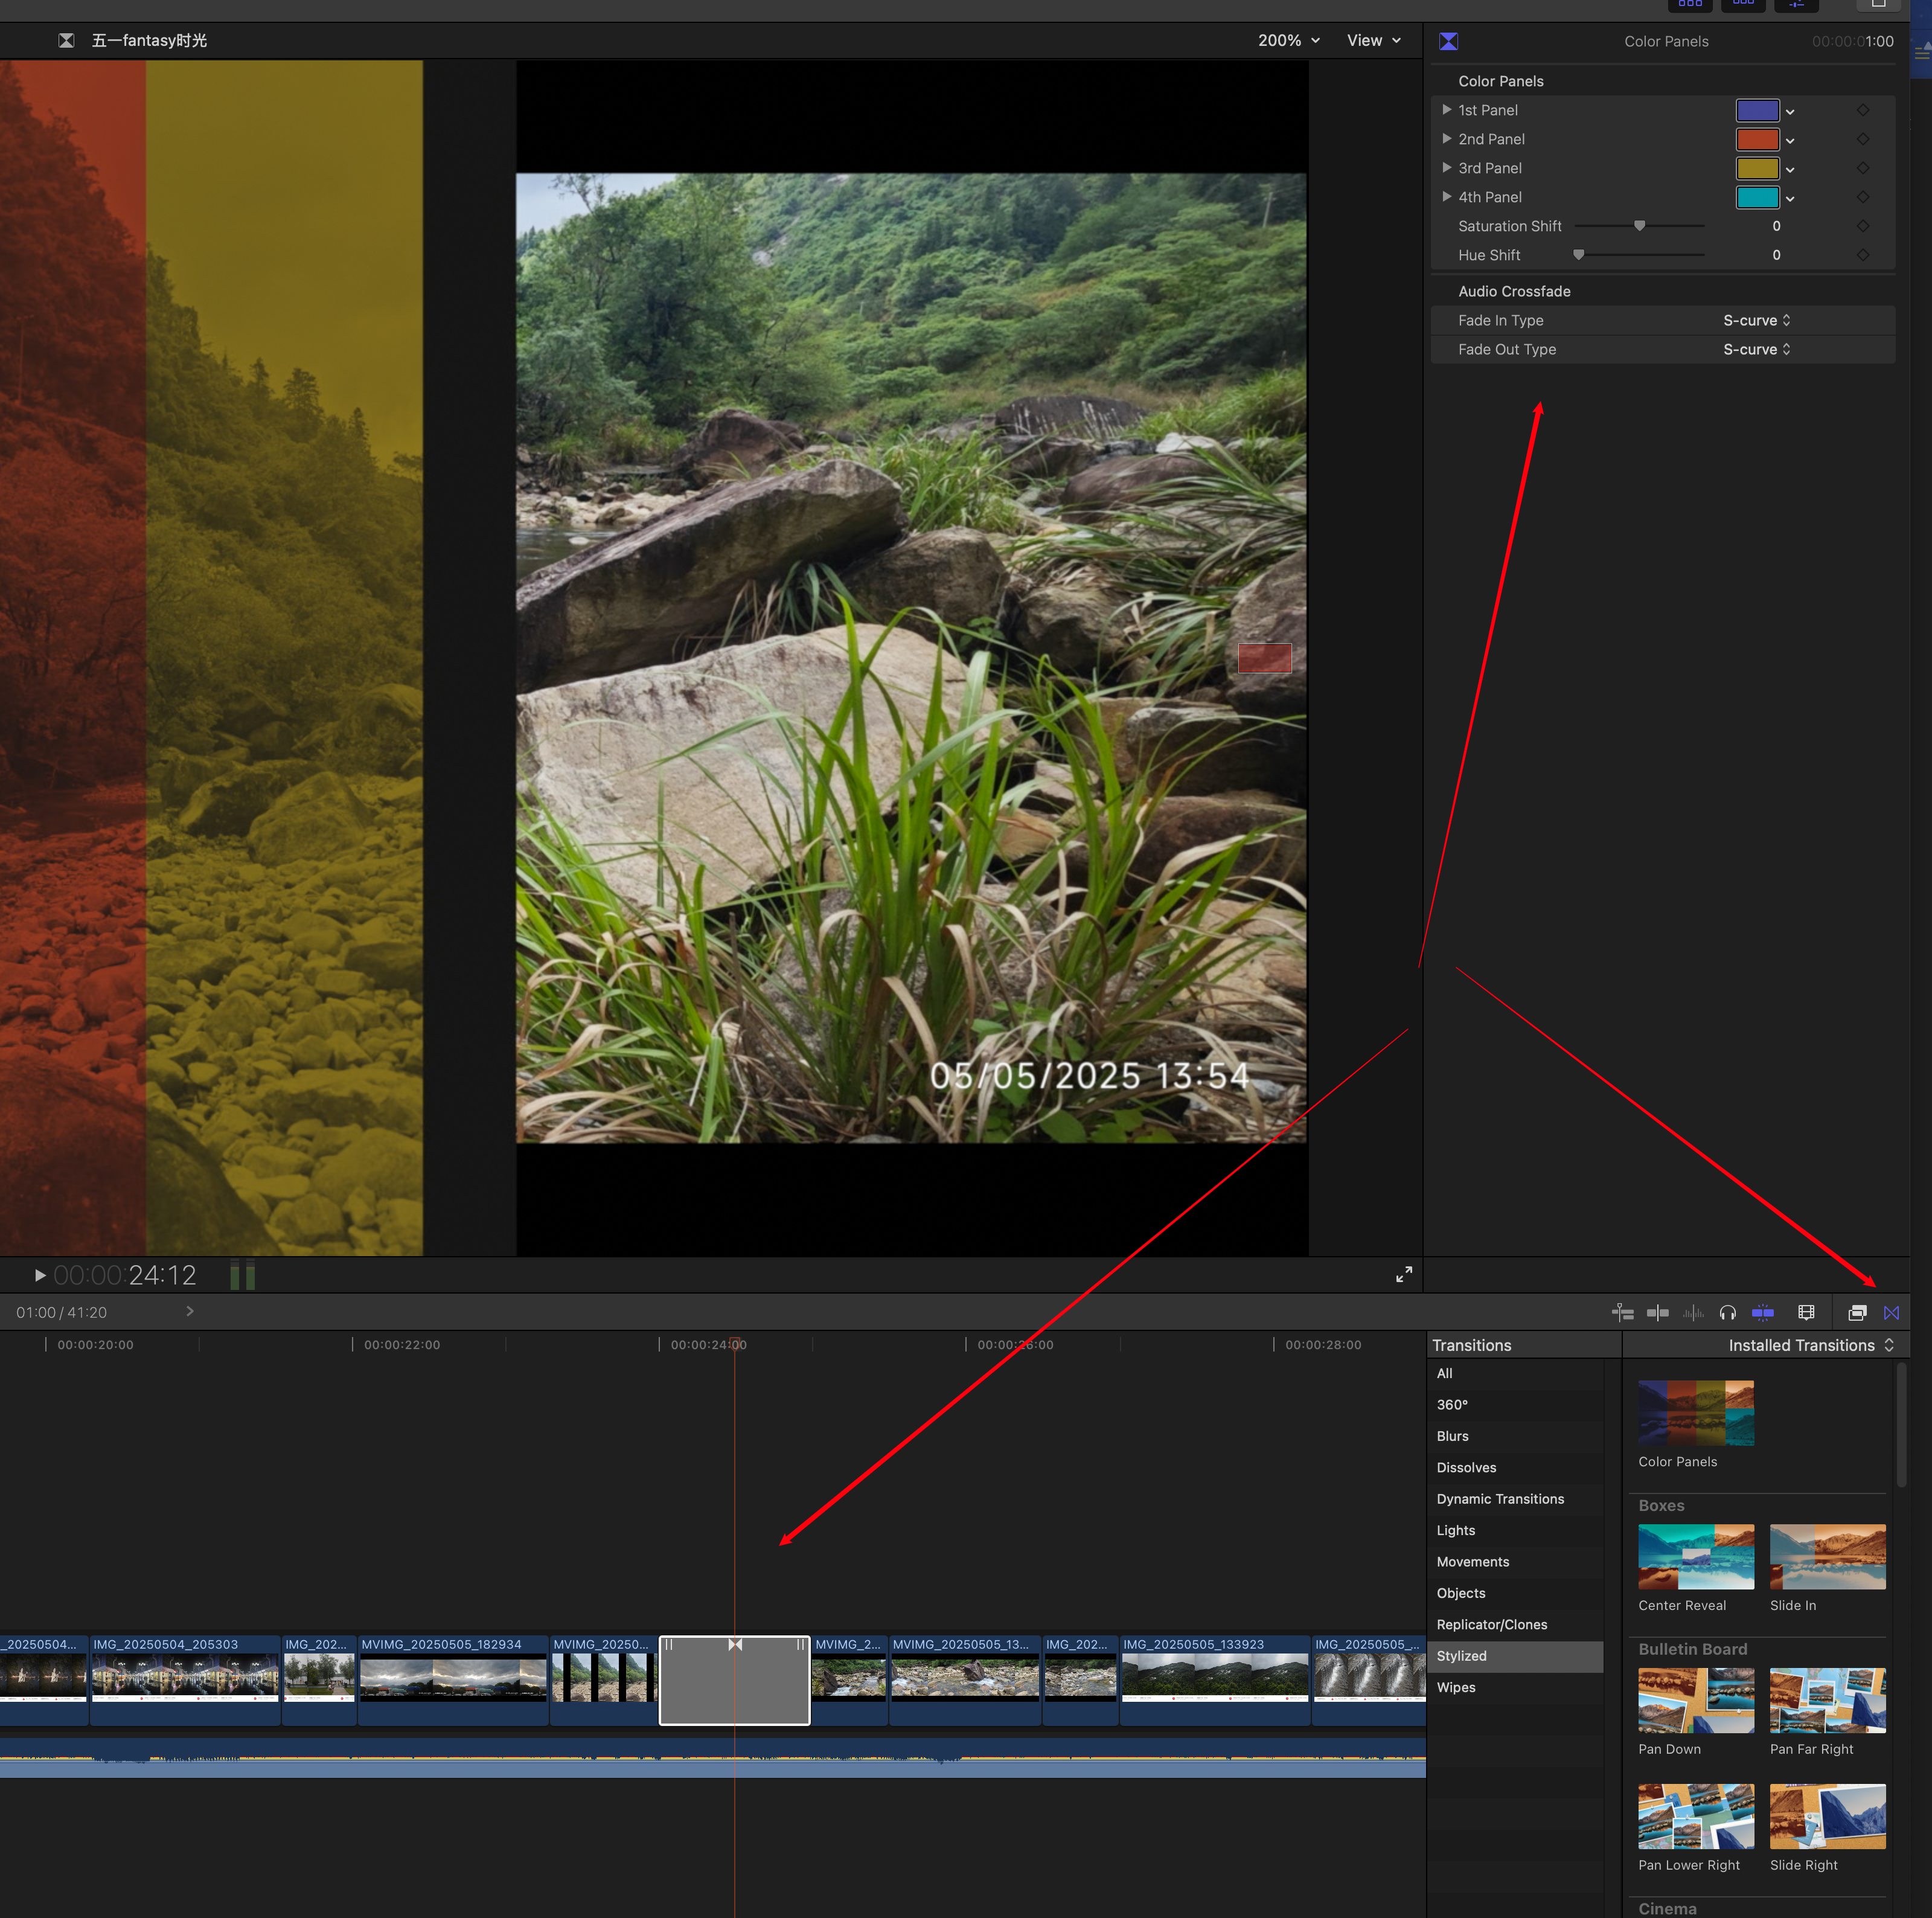The image size is (1932, 1918).
Task: Click the Transitions browser bowtie icon
Action: tap(1891, 1313)
